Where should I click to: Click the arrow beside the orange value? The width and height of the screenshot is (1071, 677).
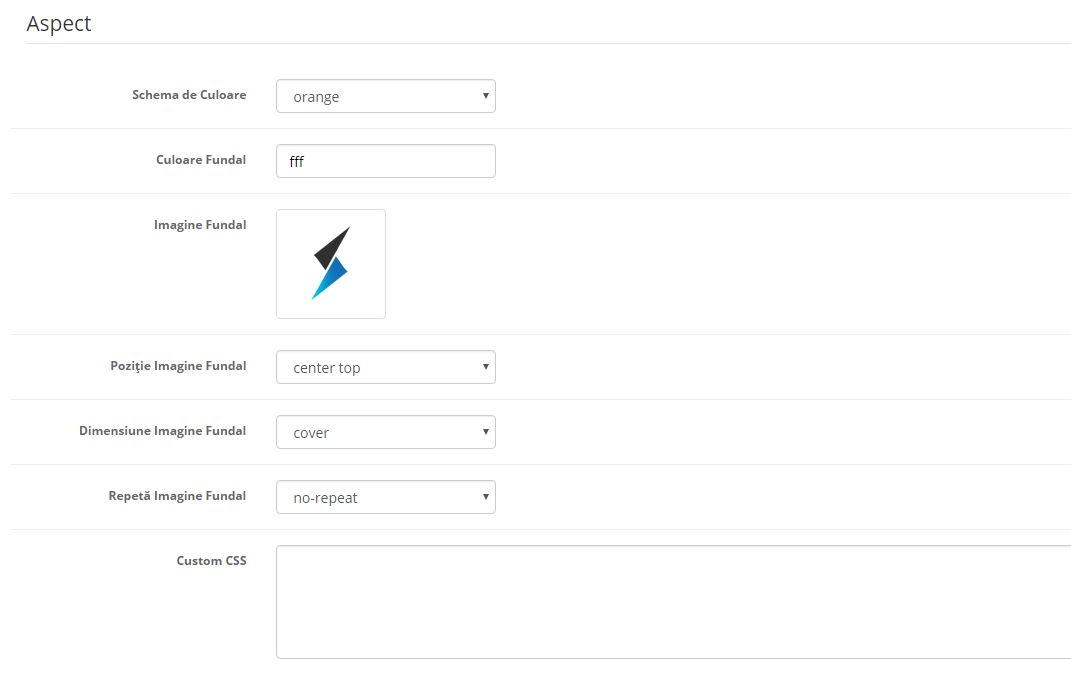tap(485, 97)
